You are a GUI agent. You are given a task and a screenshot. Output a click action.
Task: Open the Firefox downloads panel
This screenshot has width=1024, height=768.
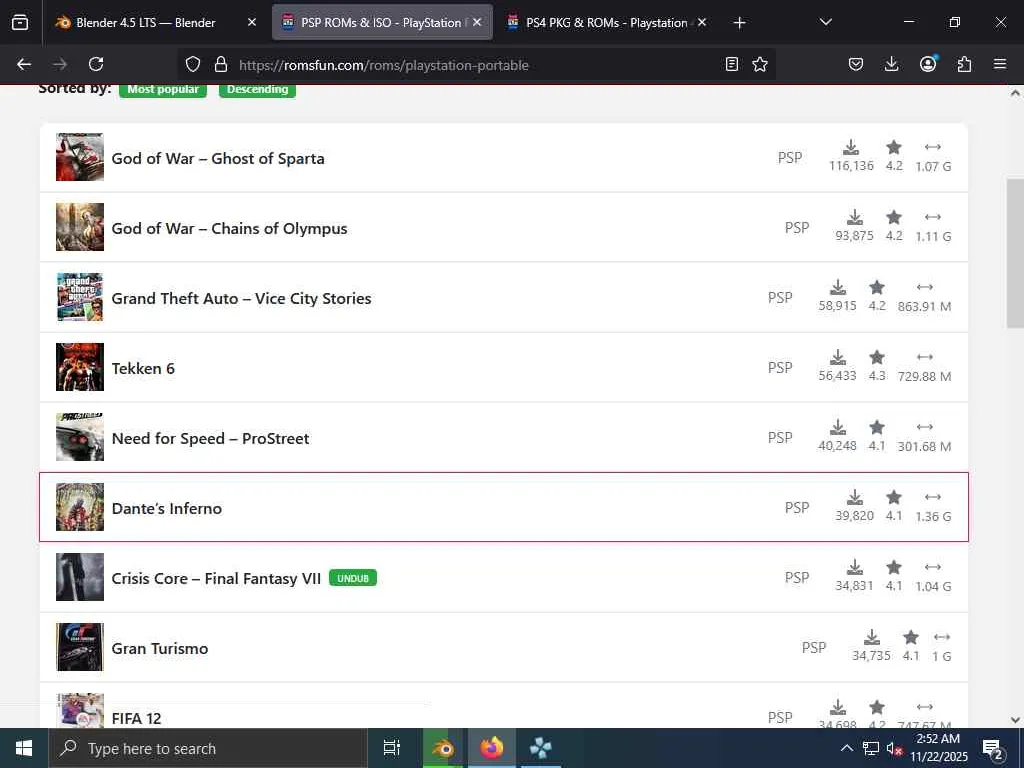891,64
